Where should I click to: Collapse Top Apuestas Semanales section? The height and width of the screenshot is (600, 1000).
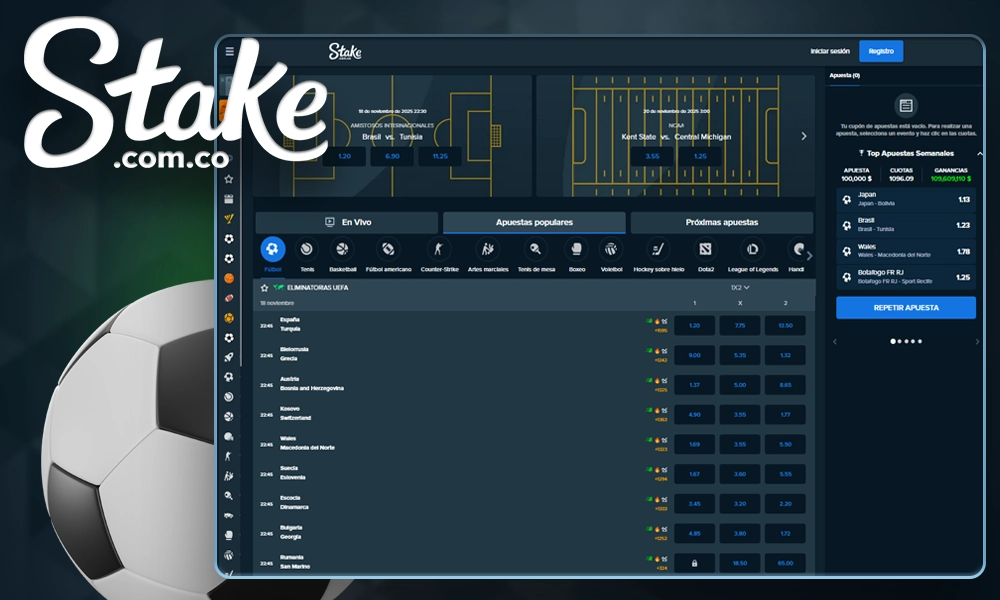point(979,154)
